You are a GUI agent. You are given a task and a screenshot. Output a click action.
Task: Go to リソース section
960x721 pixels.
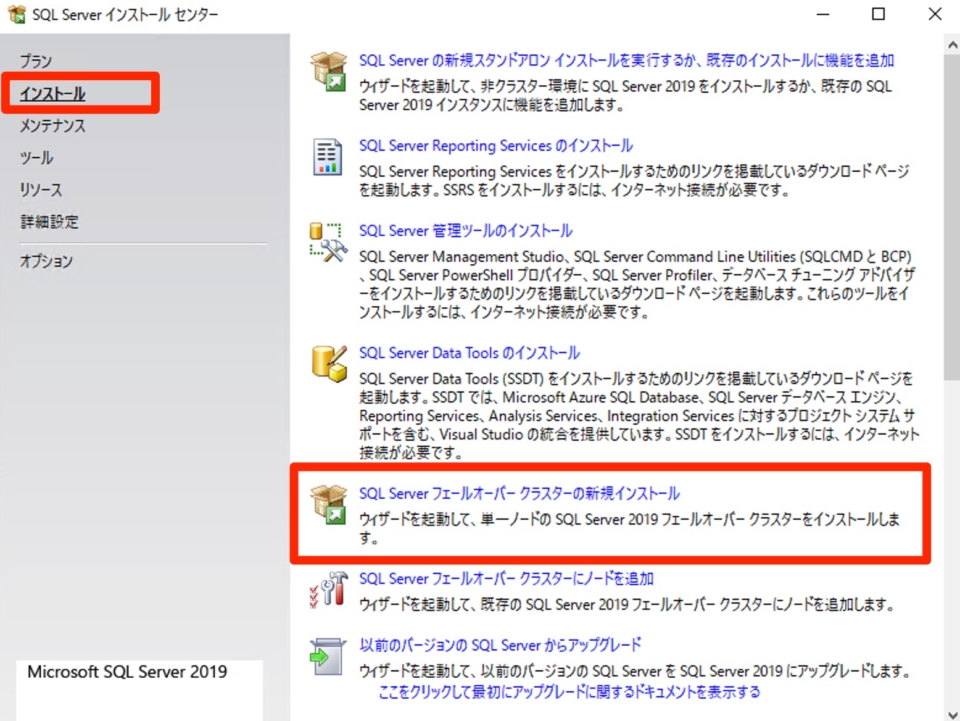[x=41, y=190]
